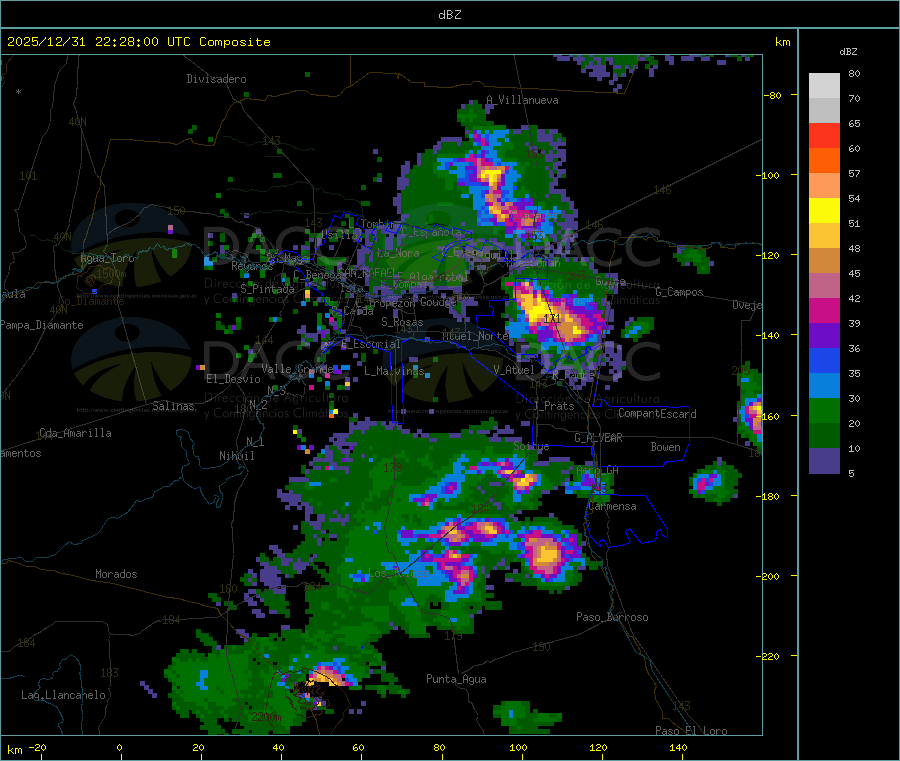The height and width of the screenshot is (761, 900).
Task: Click the Bowen location label
Action: coord(665,447)
